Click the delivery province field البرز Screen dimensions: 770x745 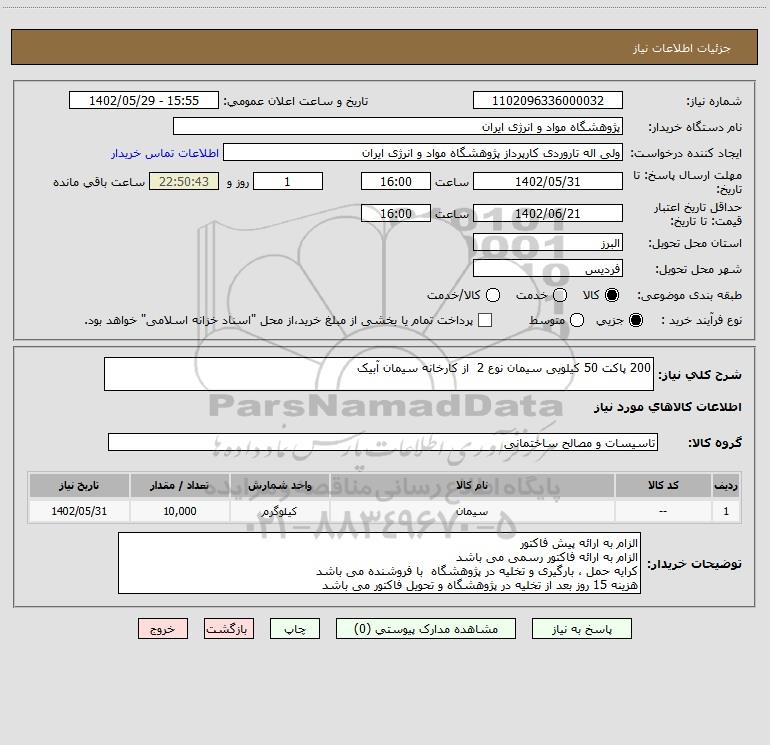coord(548,243)
